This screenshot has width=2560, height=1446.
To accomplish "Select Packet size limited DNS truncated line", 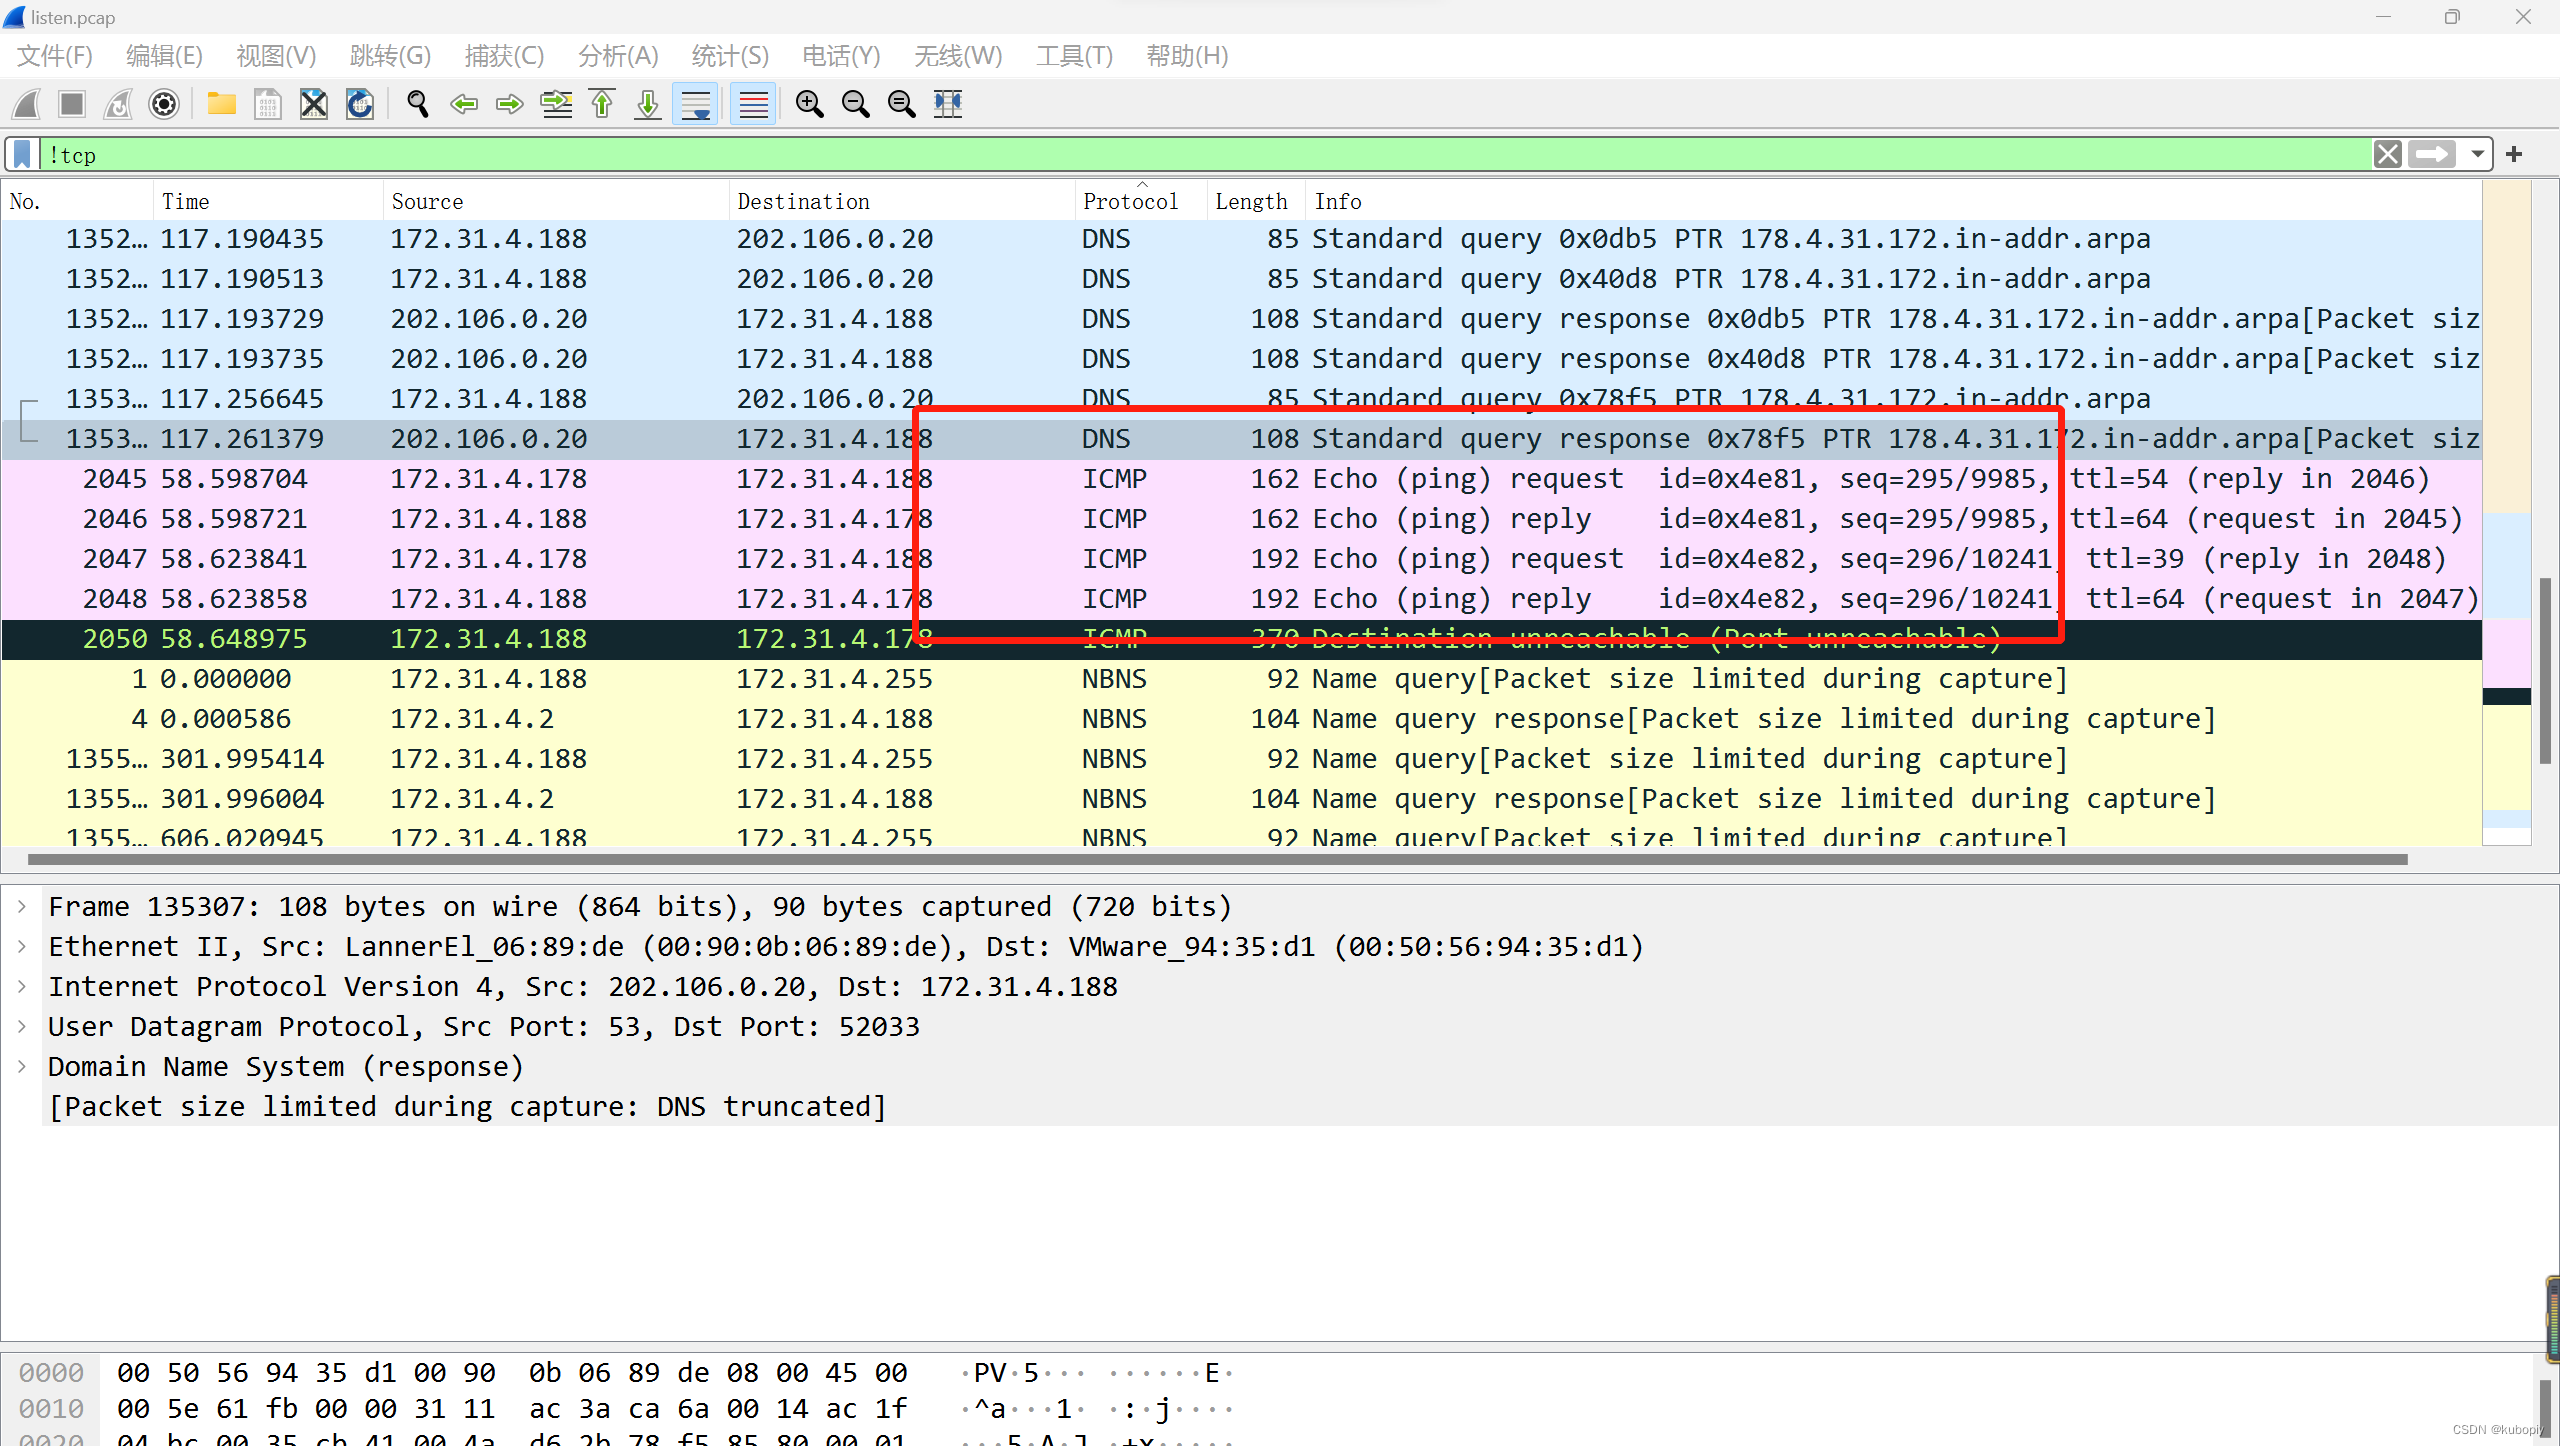I will point(468,1106).
